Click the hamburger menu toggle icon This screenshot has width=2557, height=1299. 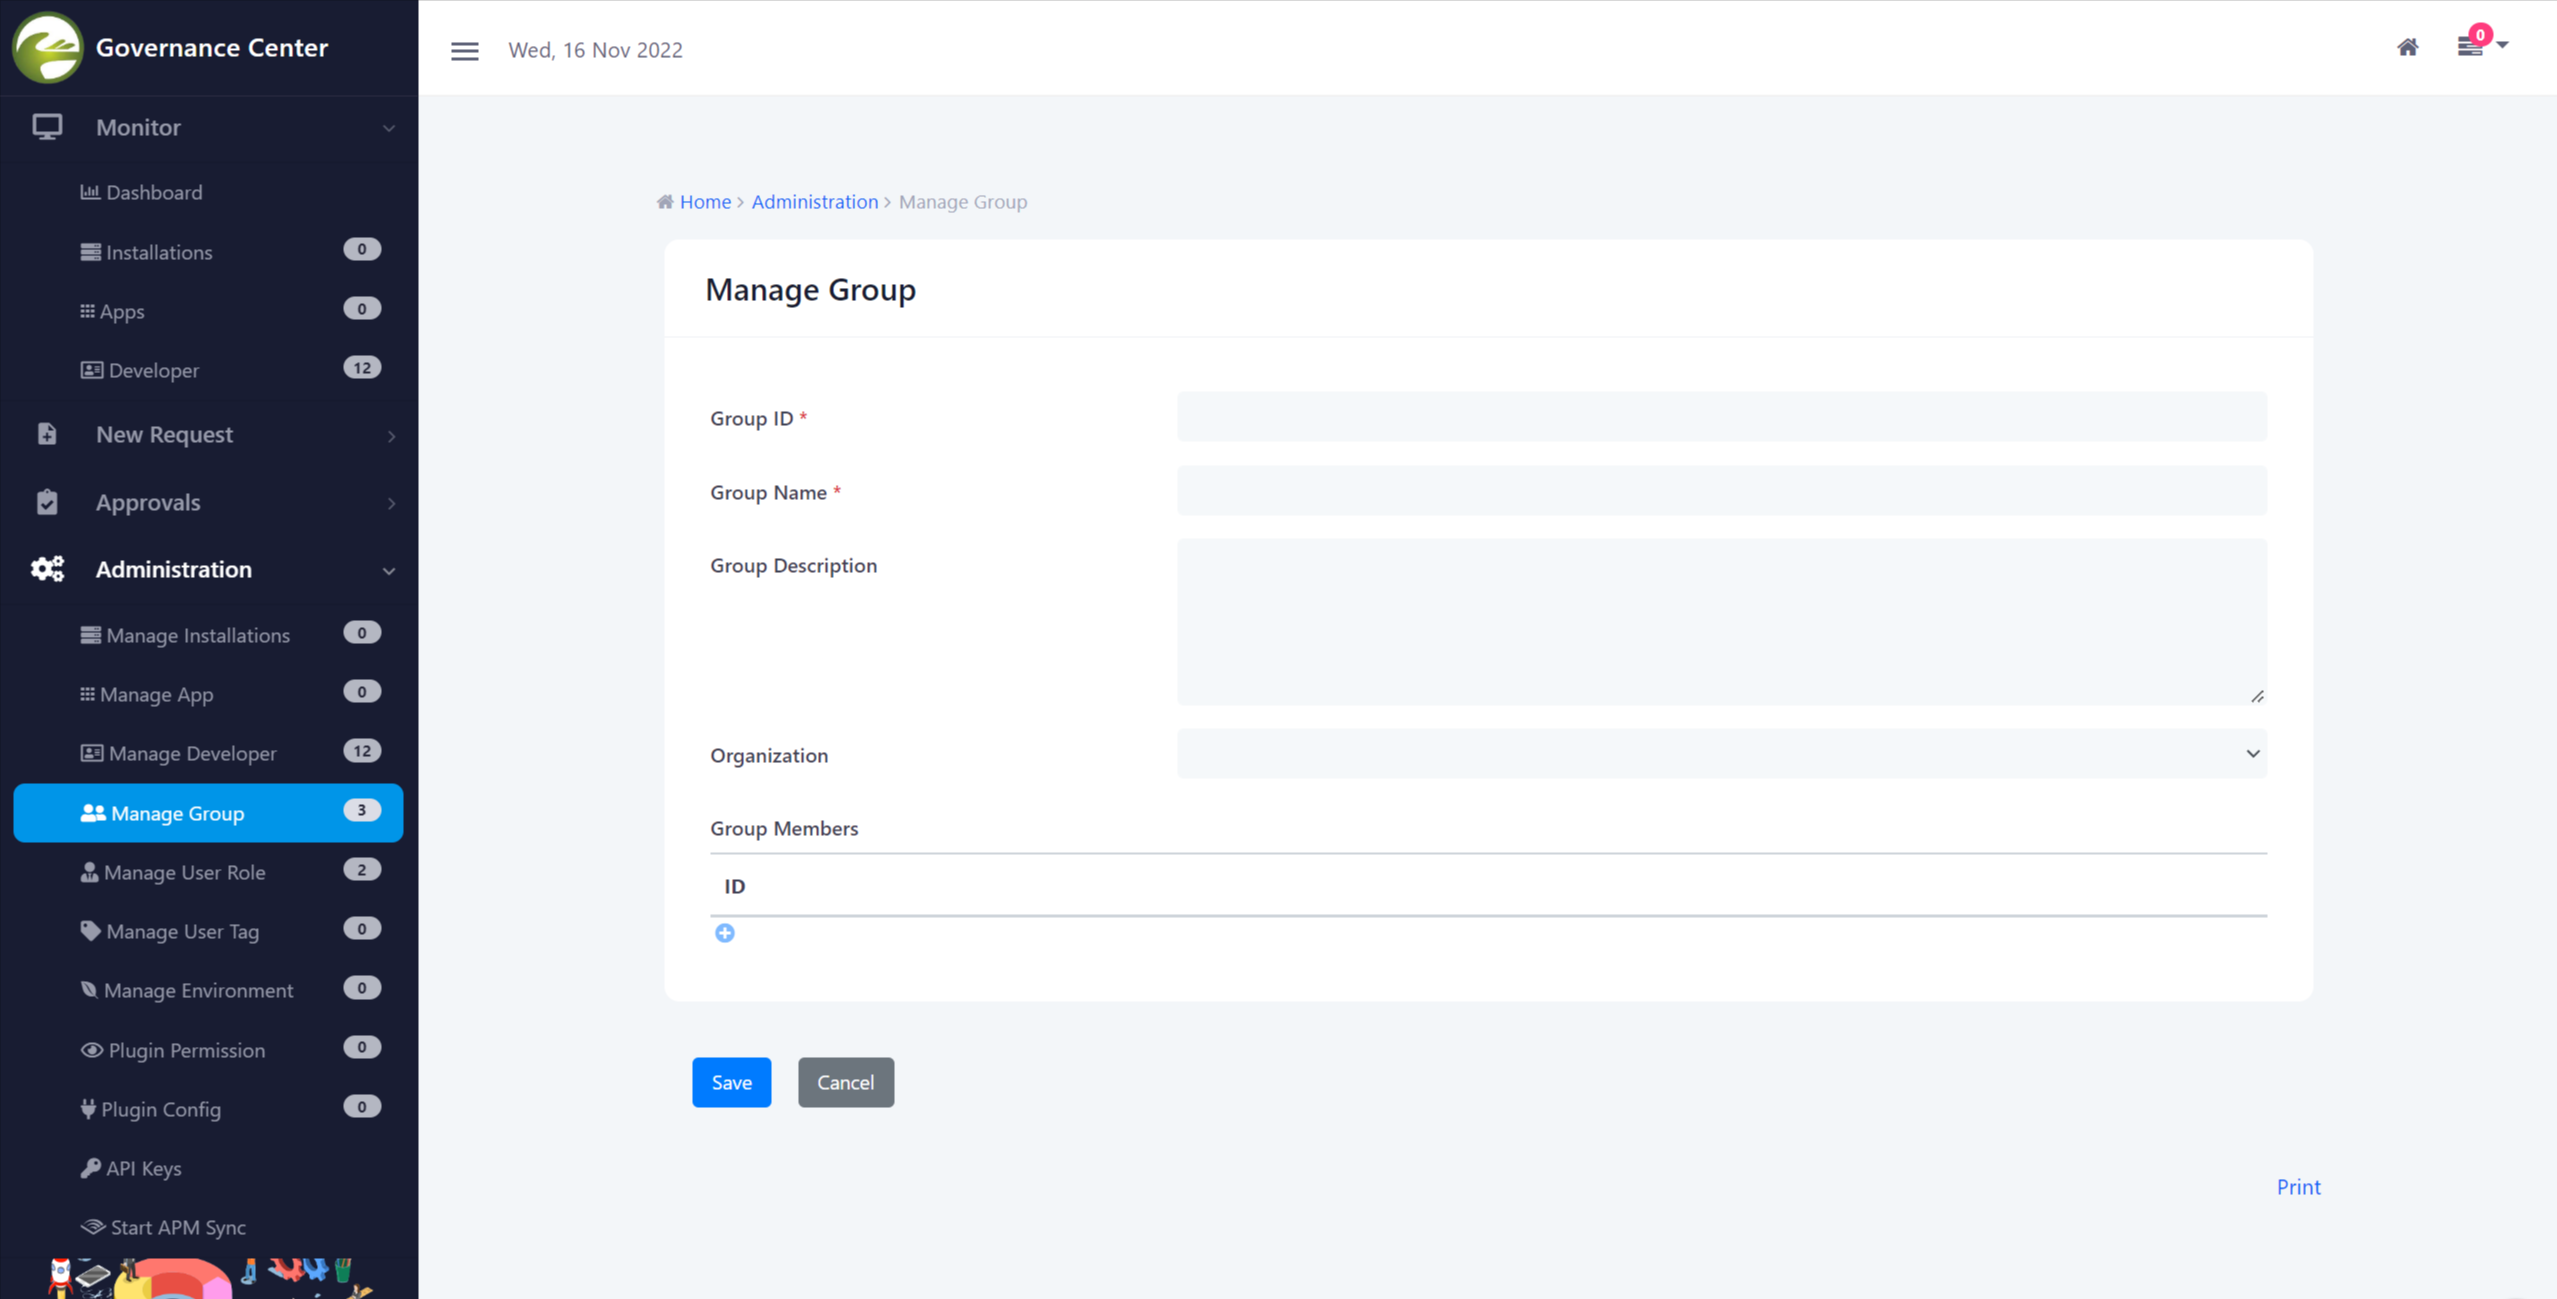coord(464,50)
